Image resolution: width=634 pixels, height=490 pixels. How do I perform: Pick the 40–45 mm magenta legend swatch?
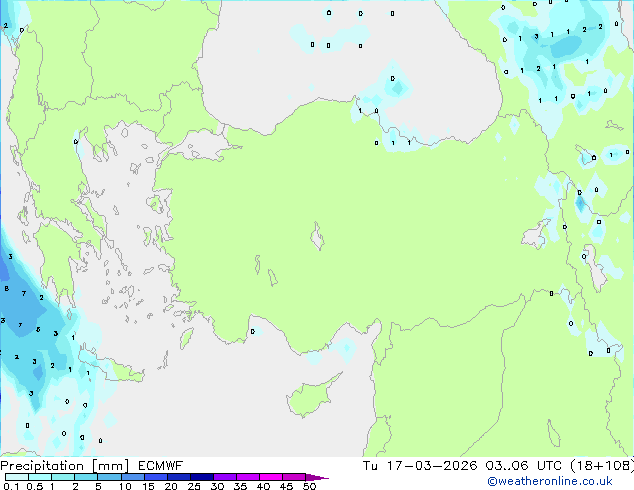[271, 477]
